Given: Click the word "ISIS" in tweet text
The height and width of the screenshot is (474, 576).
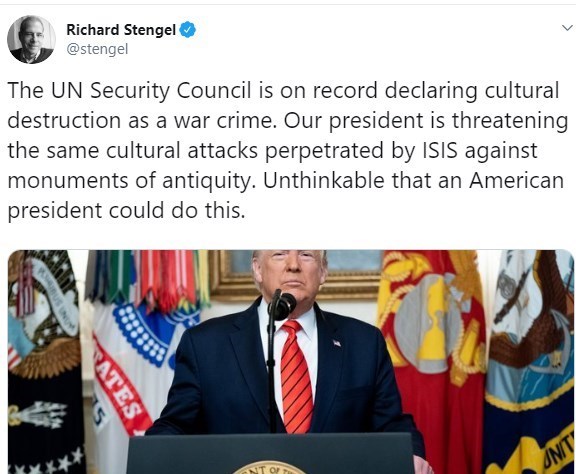Looking at the screenshot, I should [440, 150].
